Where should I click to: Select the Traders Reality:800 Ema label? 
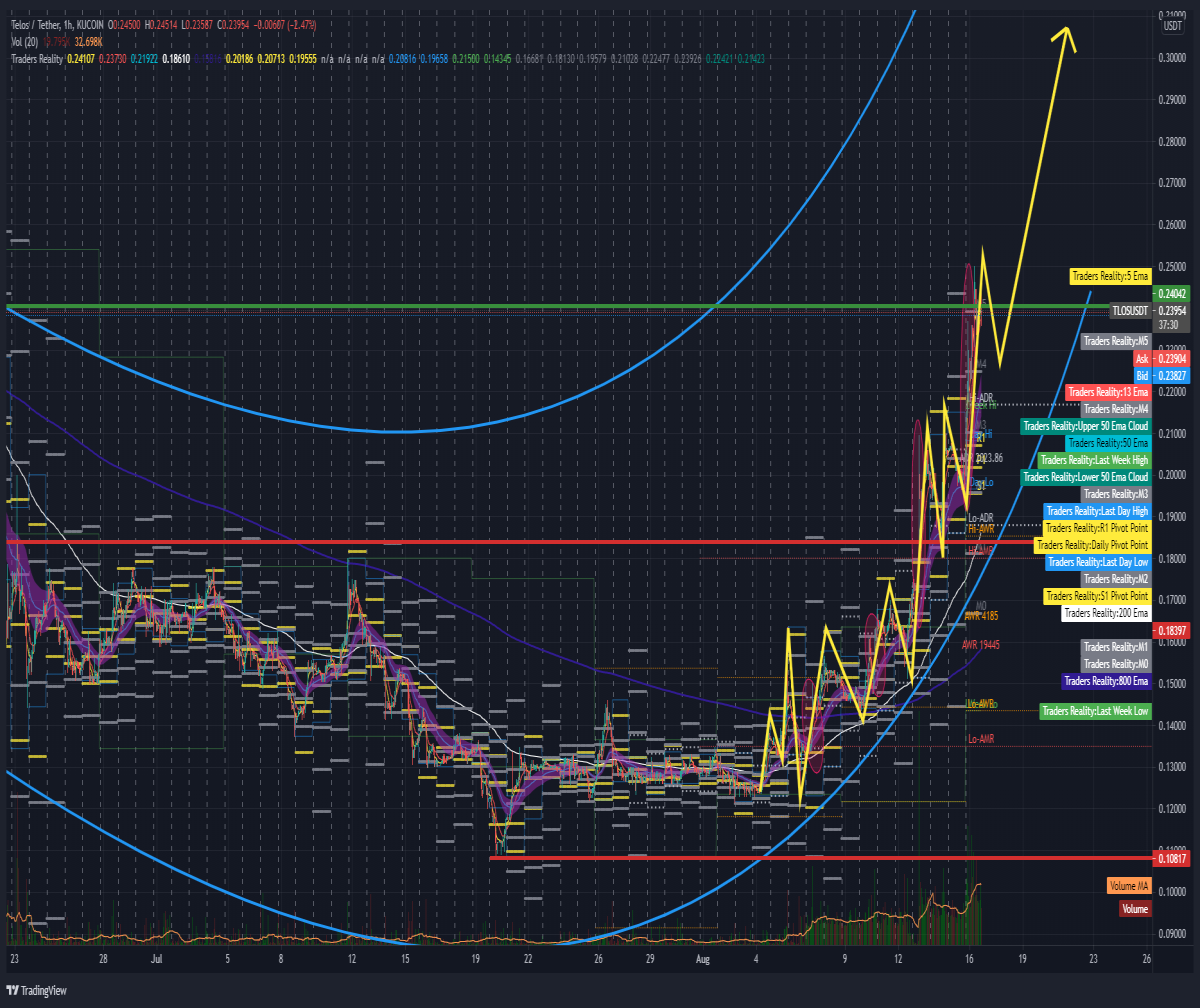coord(1106,681)
